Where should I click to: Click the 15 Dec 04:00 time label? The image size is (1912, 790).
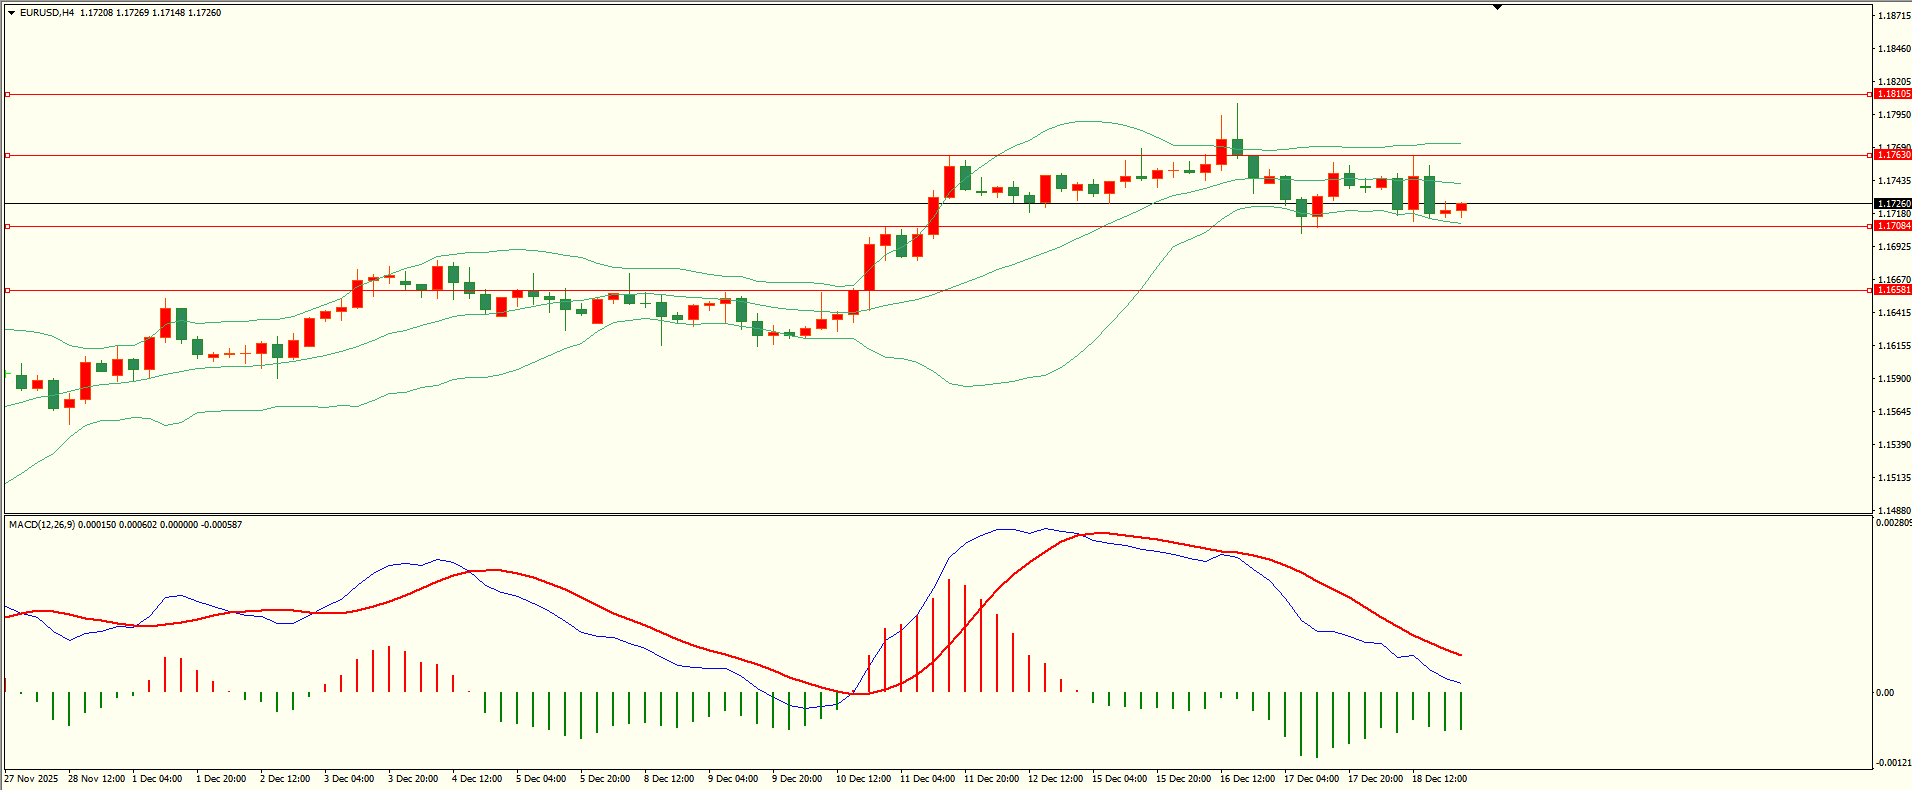point(1119,779)
